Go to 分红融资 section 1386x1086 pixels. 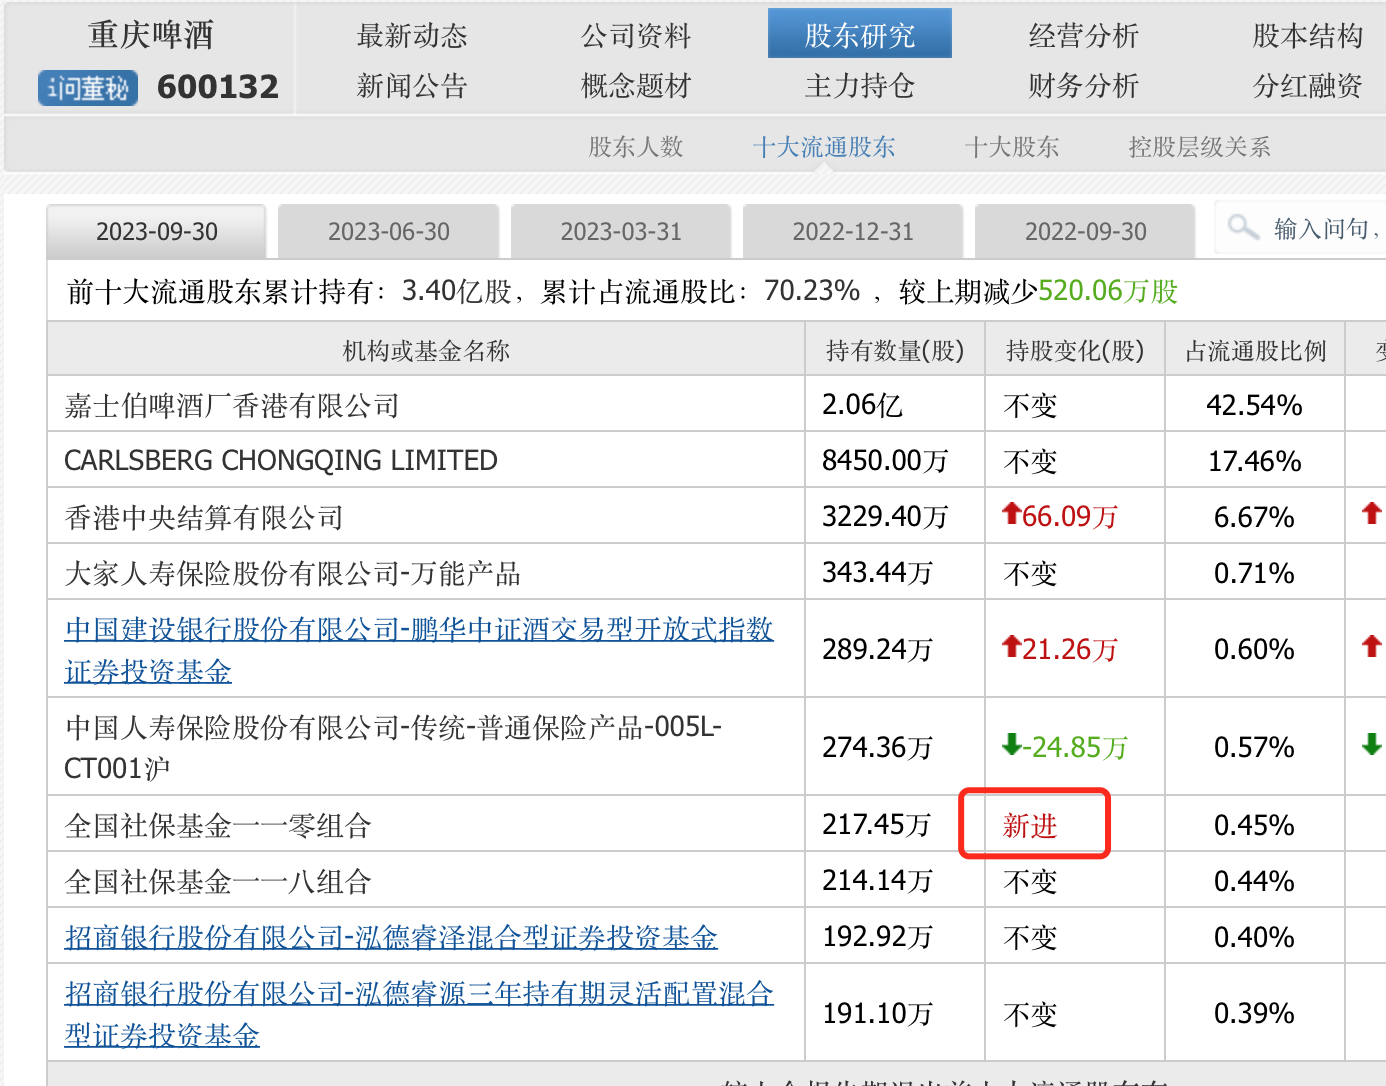(x=1308, y=86)
